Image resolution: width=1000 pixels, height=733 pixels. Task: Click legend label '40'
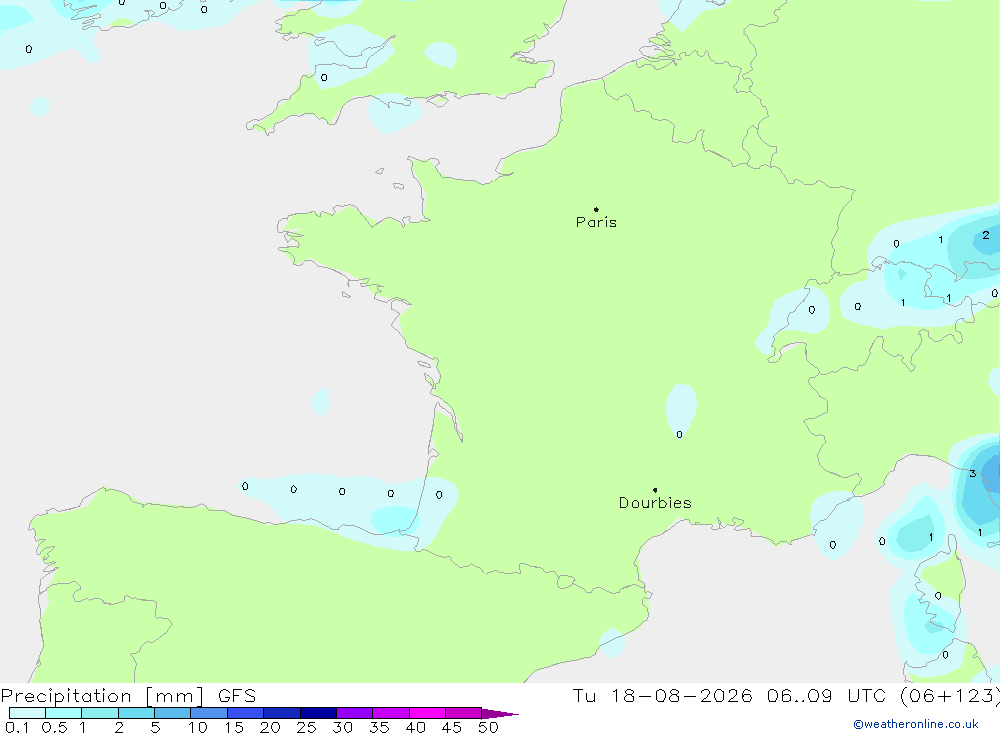[415, 727]
